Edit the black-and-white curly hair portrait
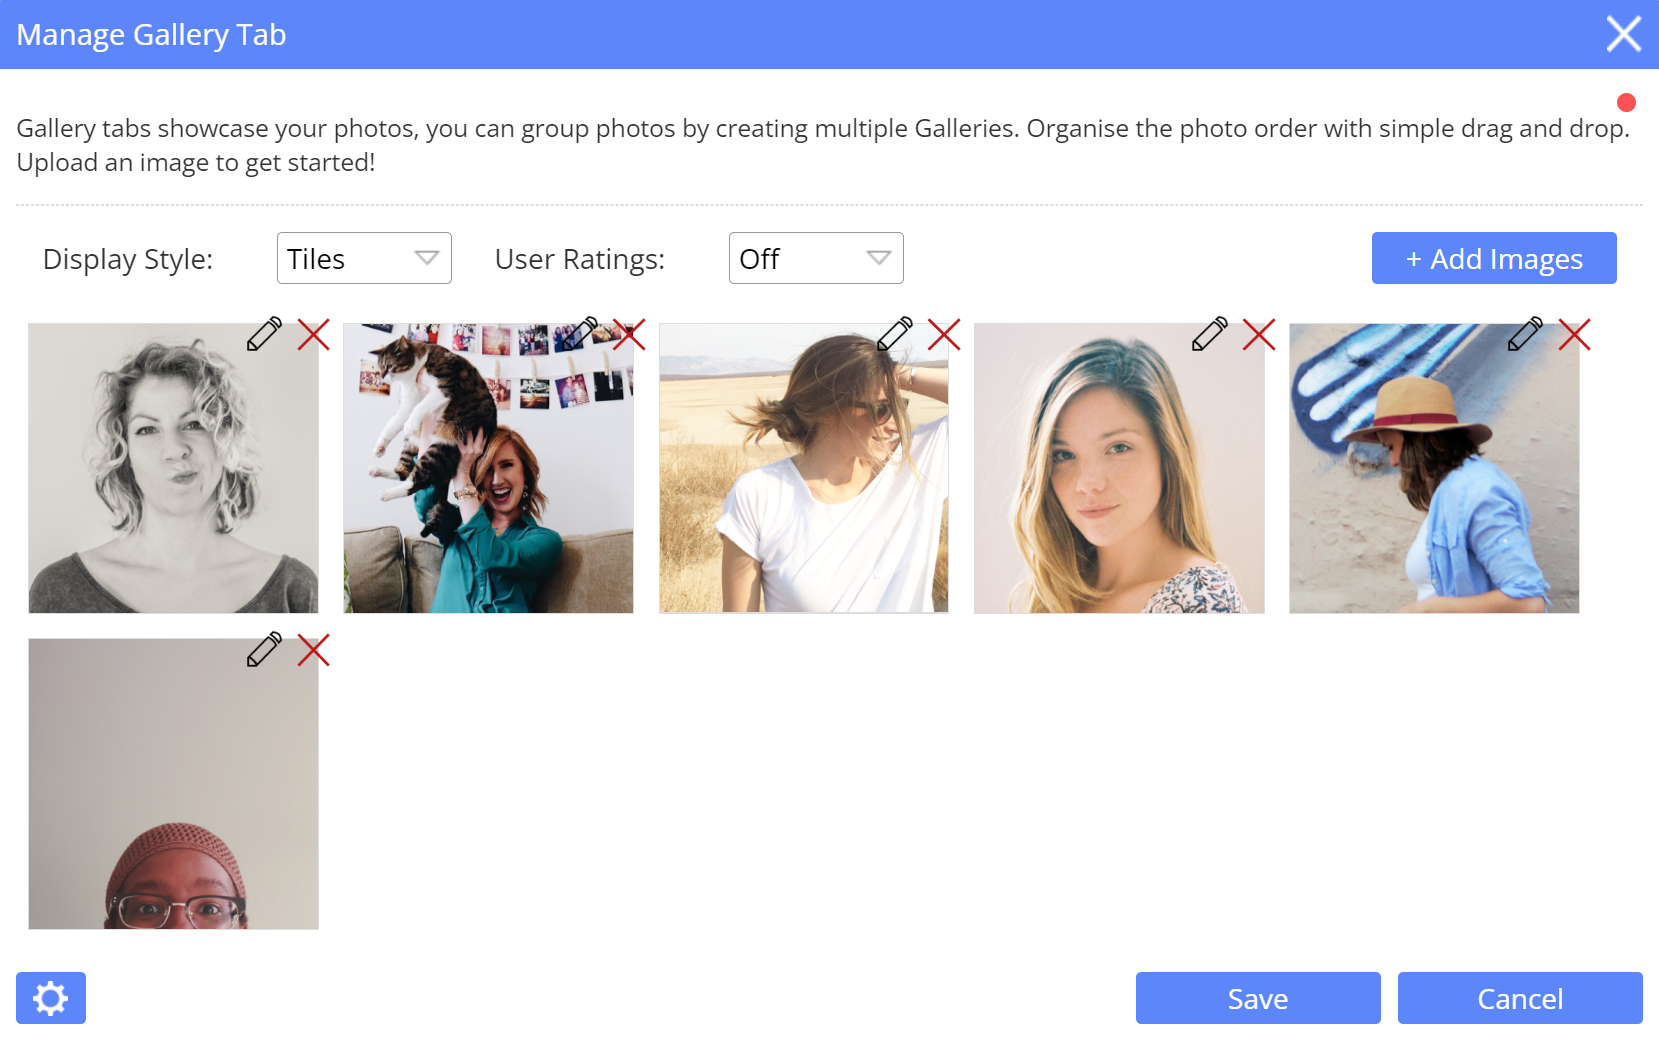This screenshot has width=1659, height=1037. click(x=264, y=334)
